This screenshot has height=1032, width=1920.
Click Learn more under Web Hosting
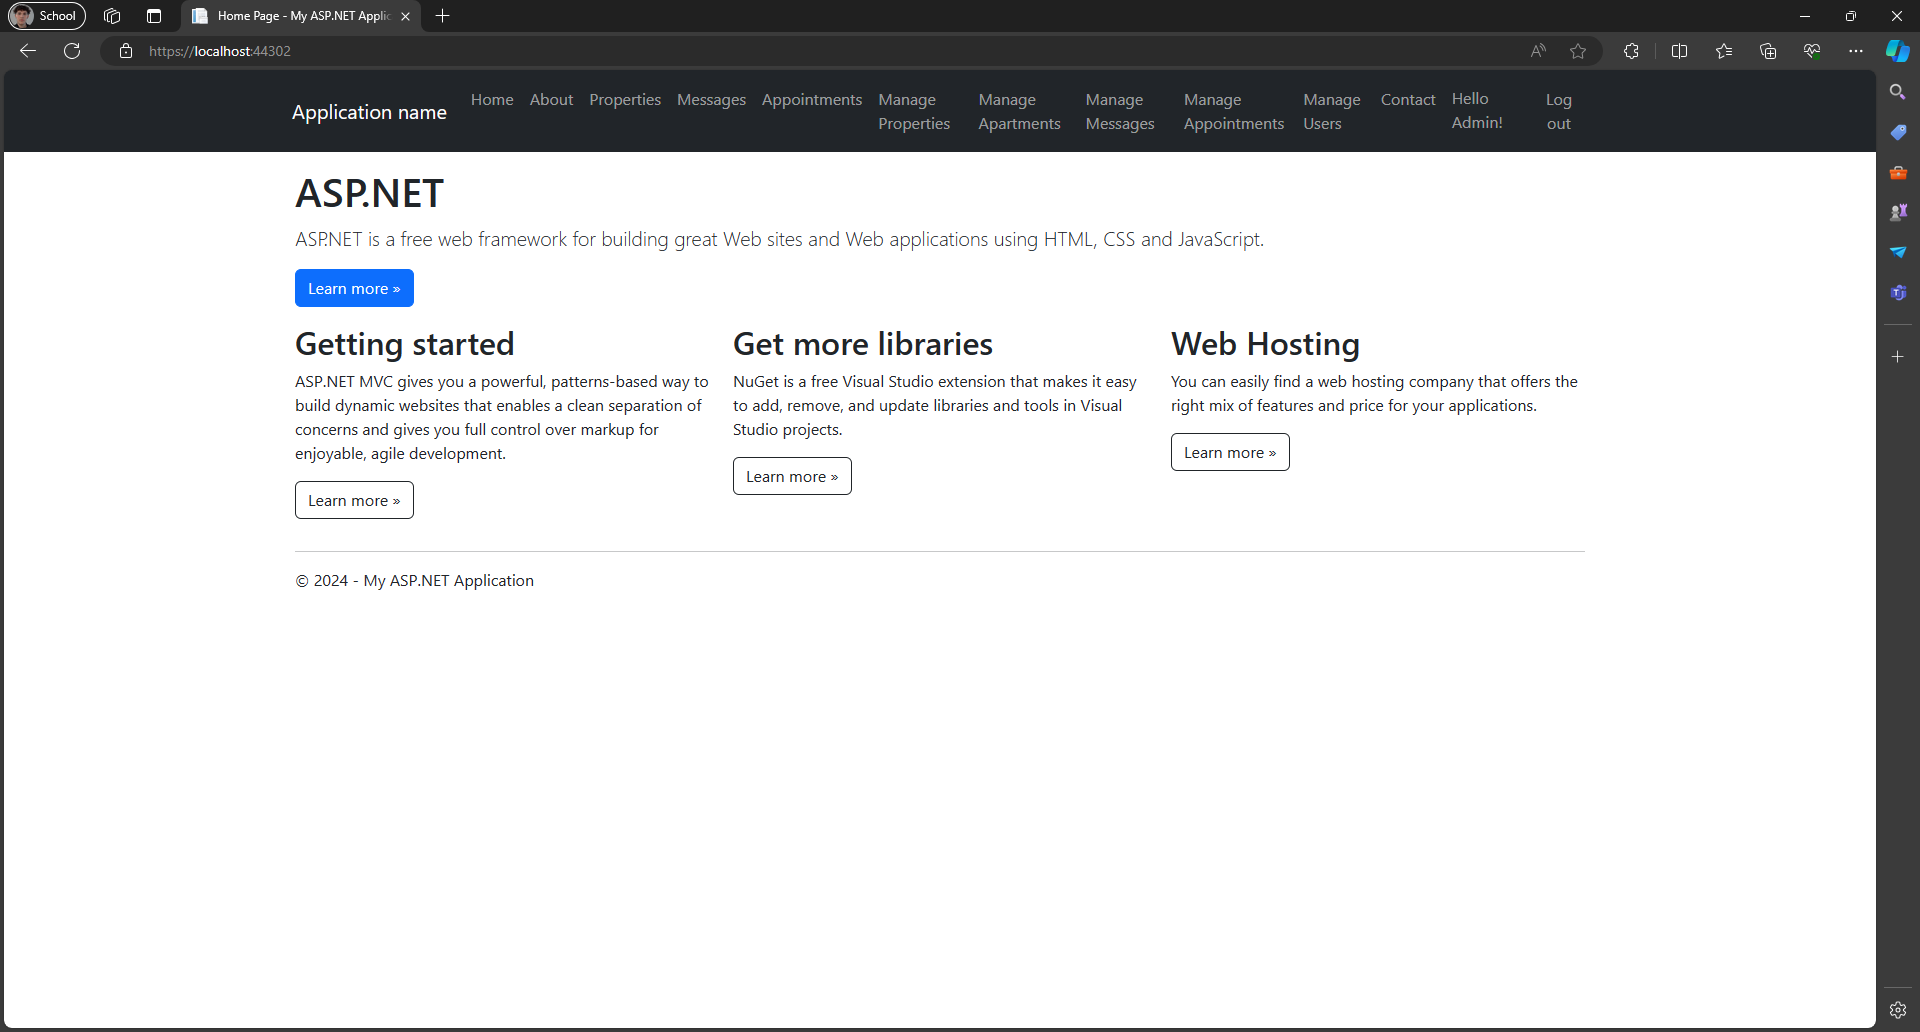point(1230,452)
